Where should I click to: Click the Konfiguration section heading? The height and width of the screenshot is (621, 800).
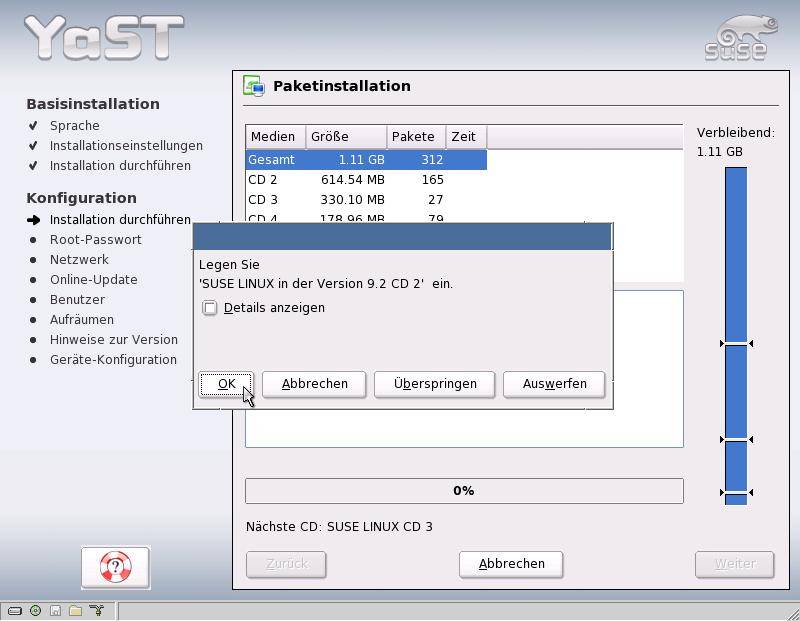point(82,198)
